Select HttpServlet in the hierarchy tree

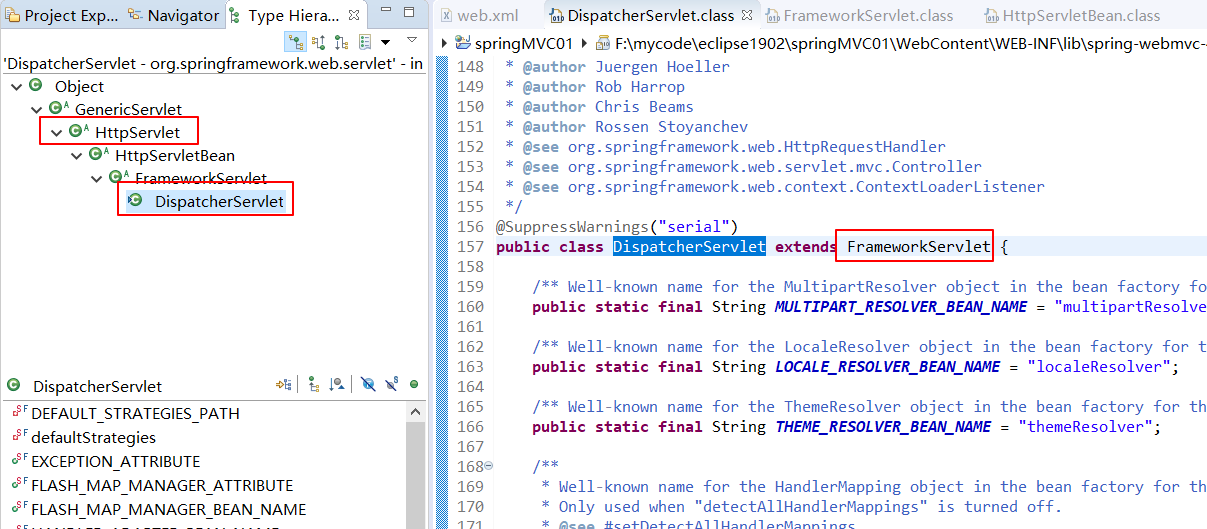click(138, 132)
